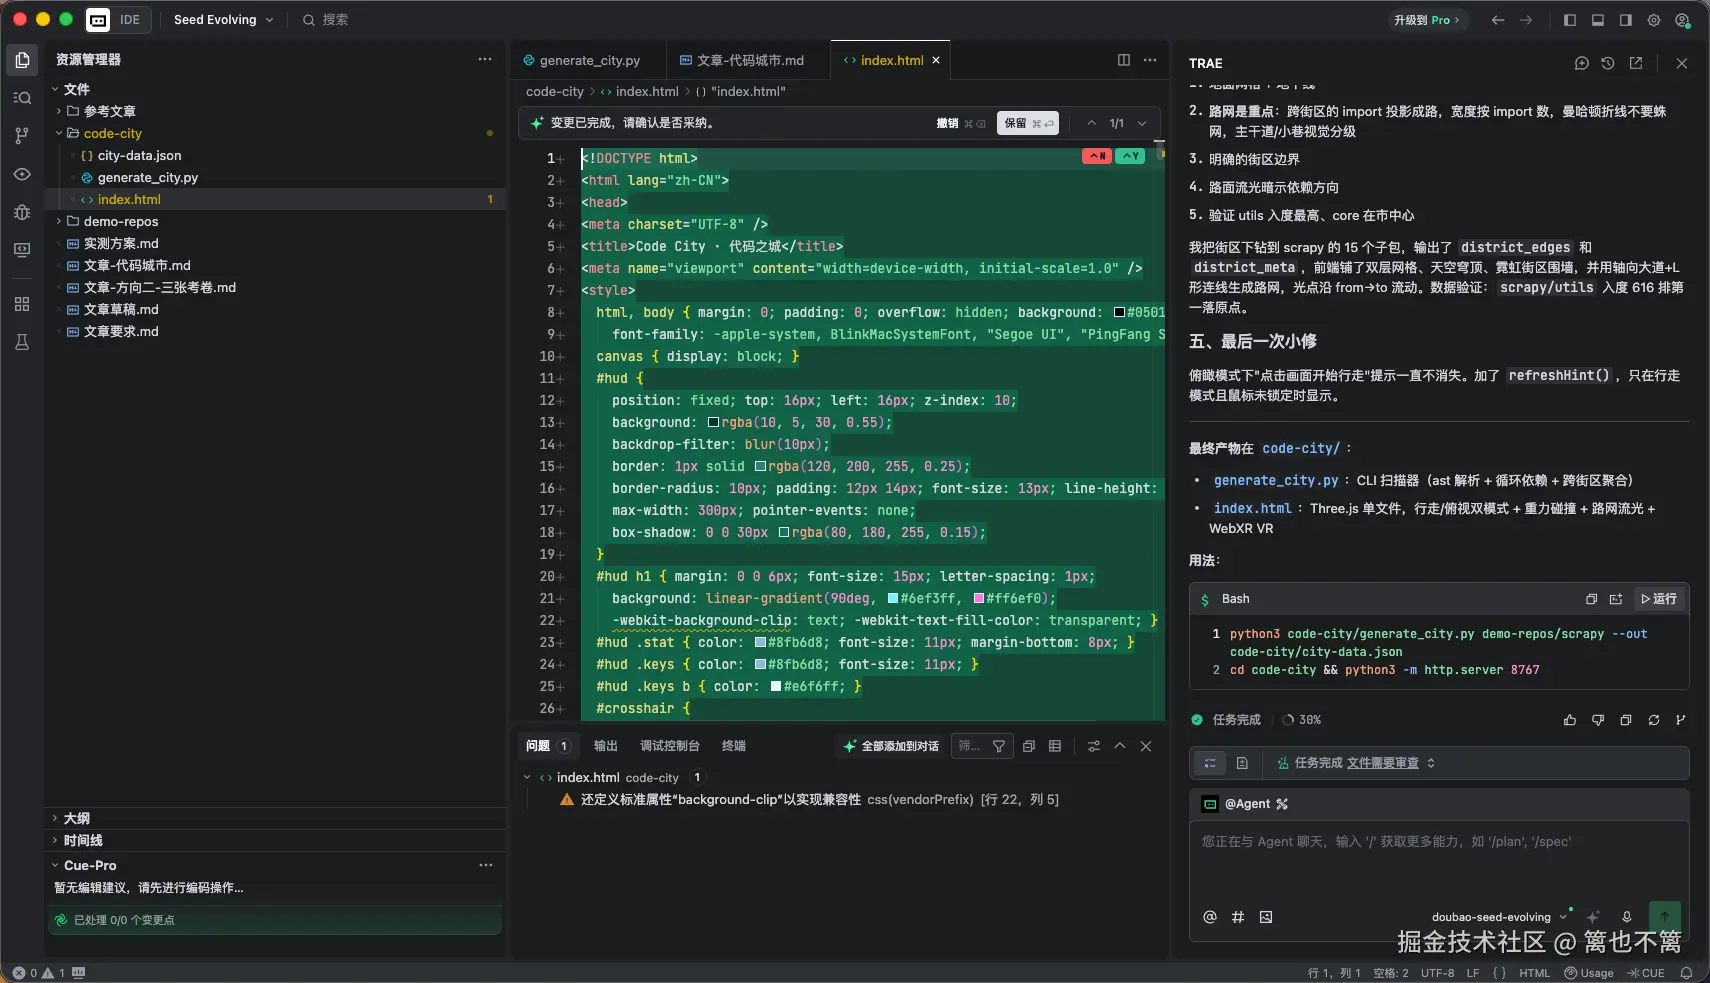Start voice input with the microphone

coord(1627,917)
